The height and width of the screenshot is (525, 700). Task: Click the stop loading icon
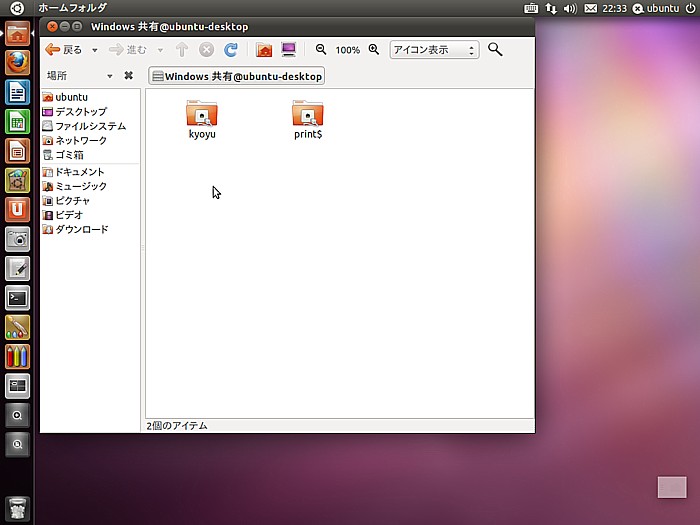[x=206, y=50]
